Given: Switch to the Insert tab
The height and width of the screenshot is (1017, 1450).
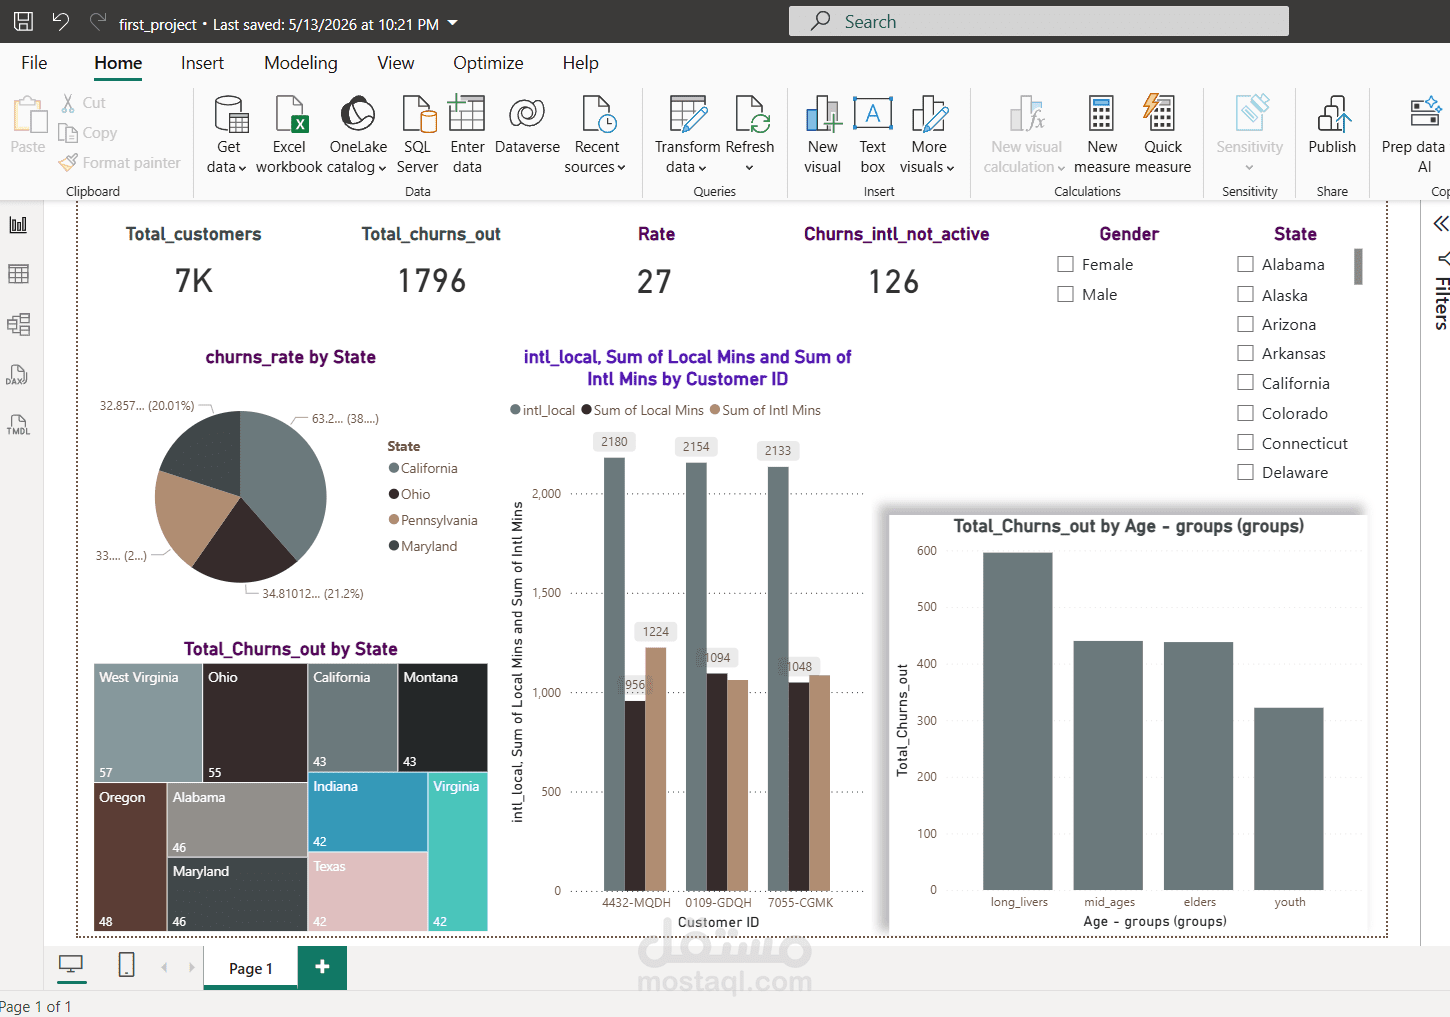Looking at the screenshot, I should 202,63.
